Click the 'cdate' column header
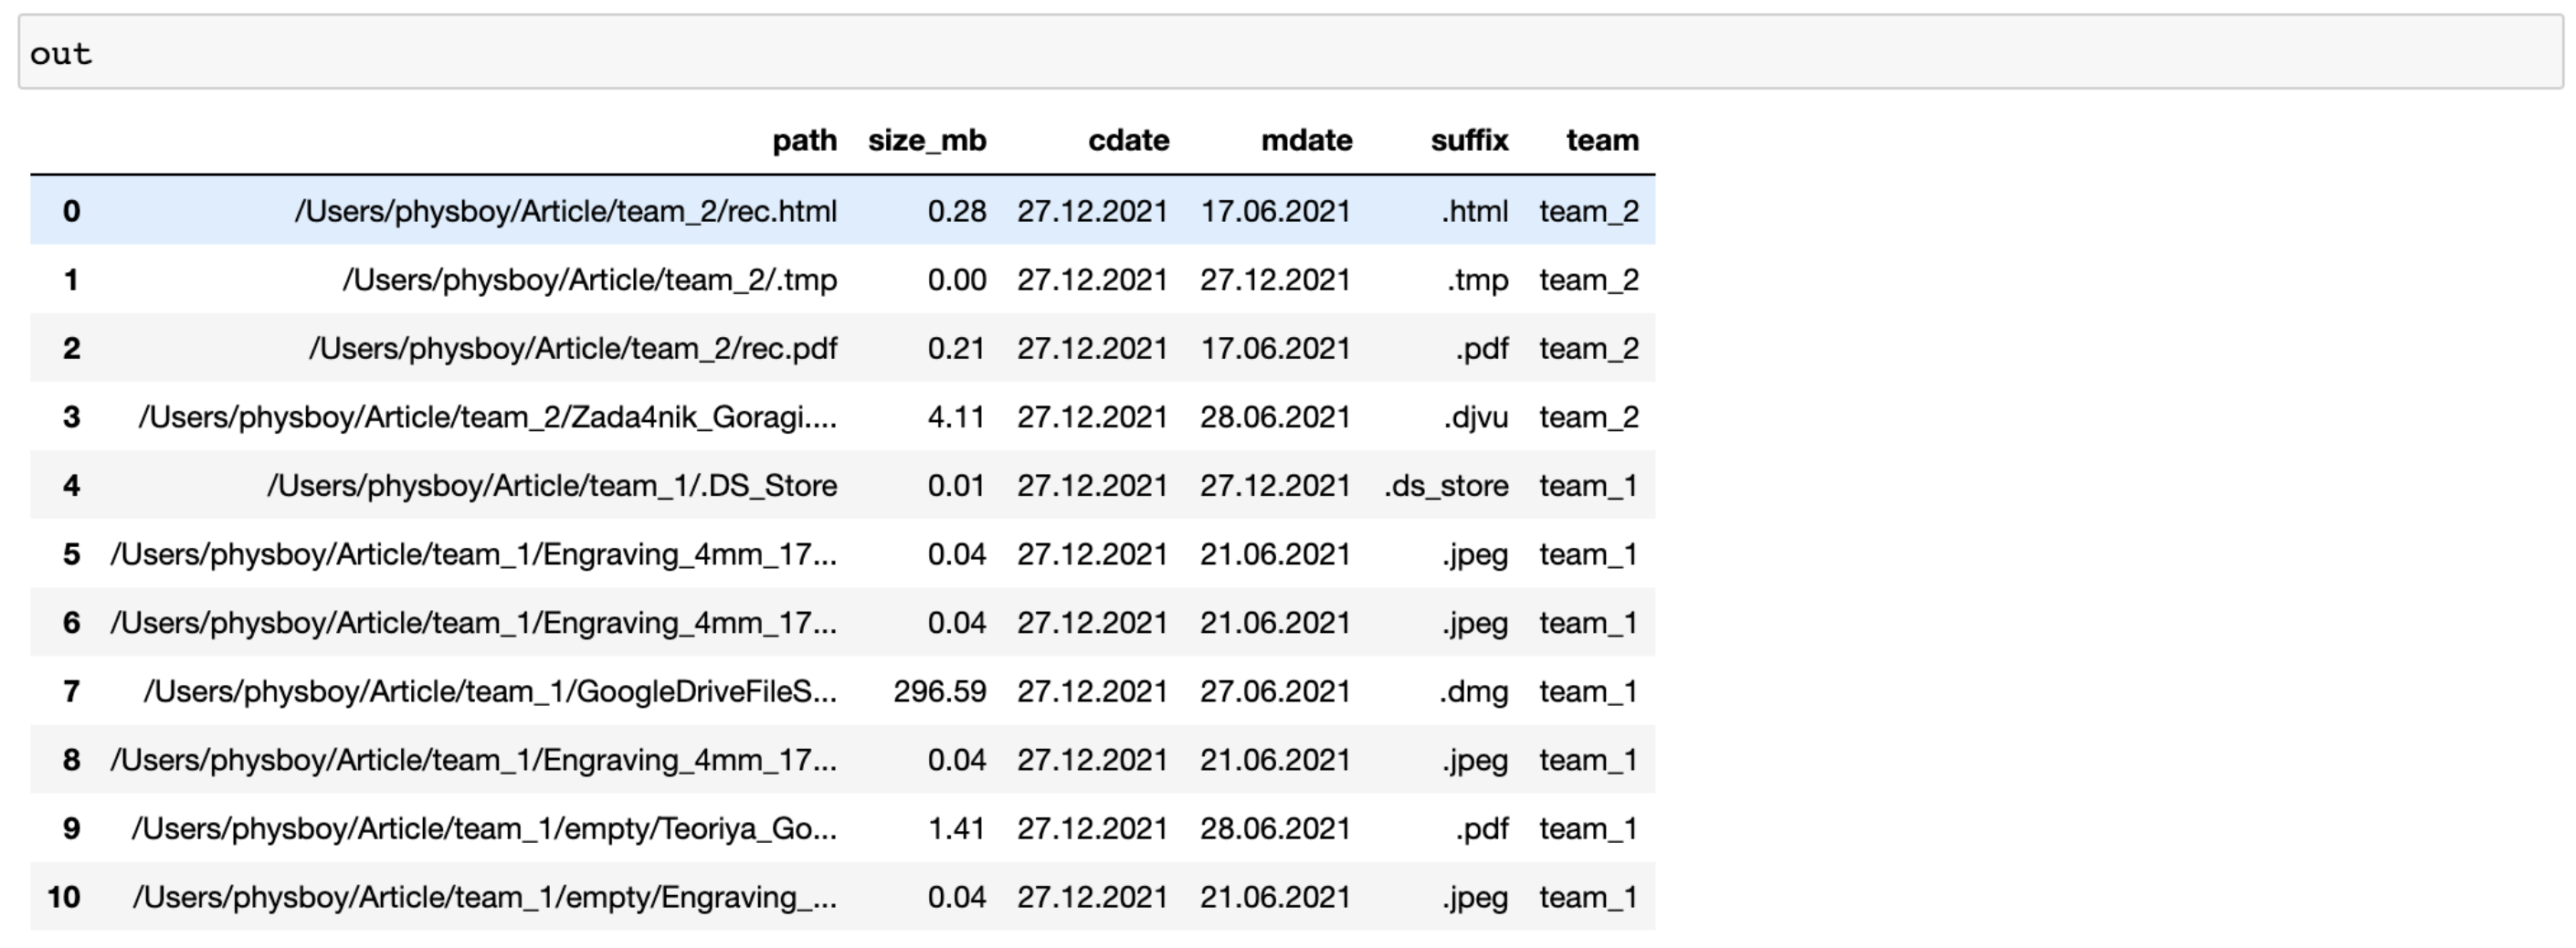2576x948 pixels. coord(1128,140)
